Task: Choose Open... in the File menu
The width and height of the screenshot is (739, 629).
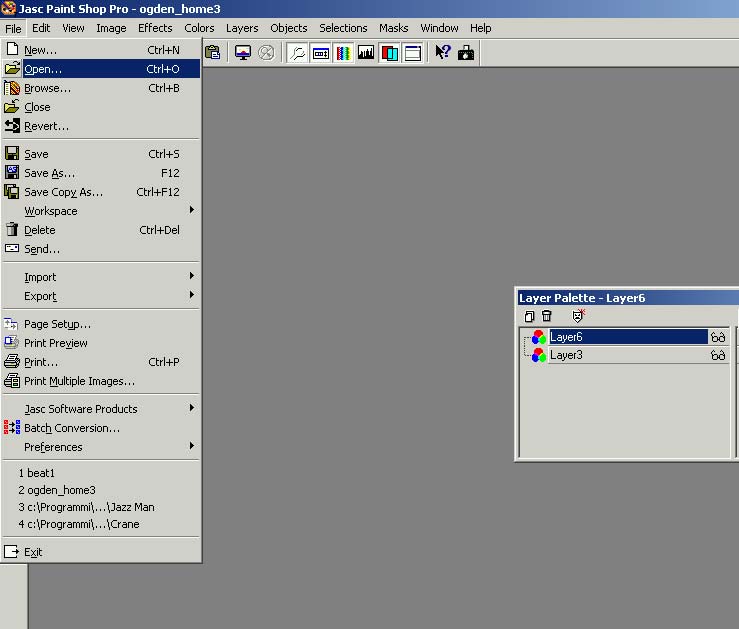Action: coord(101,69)
